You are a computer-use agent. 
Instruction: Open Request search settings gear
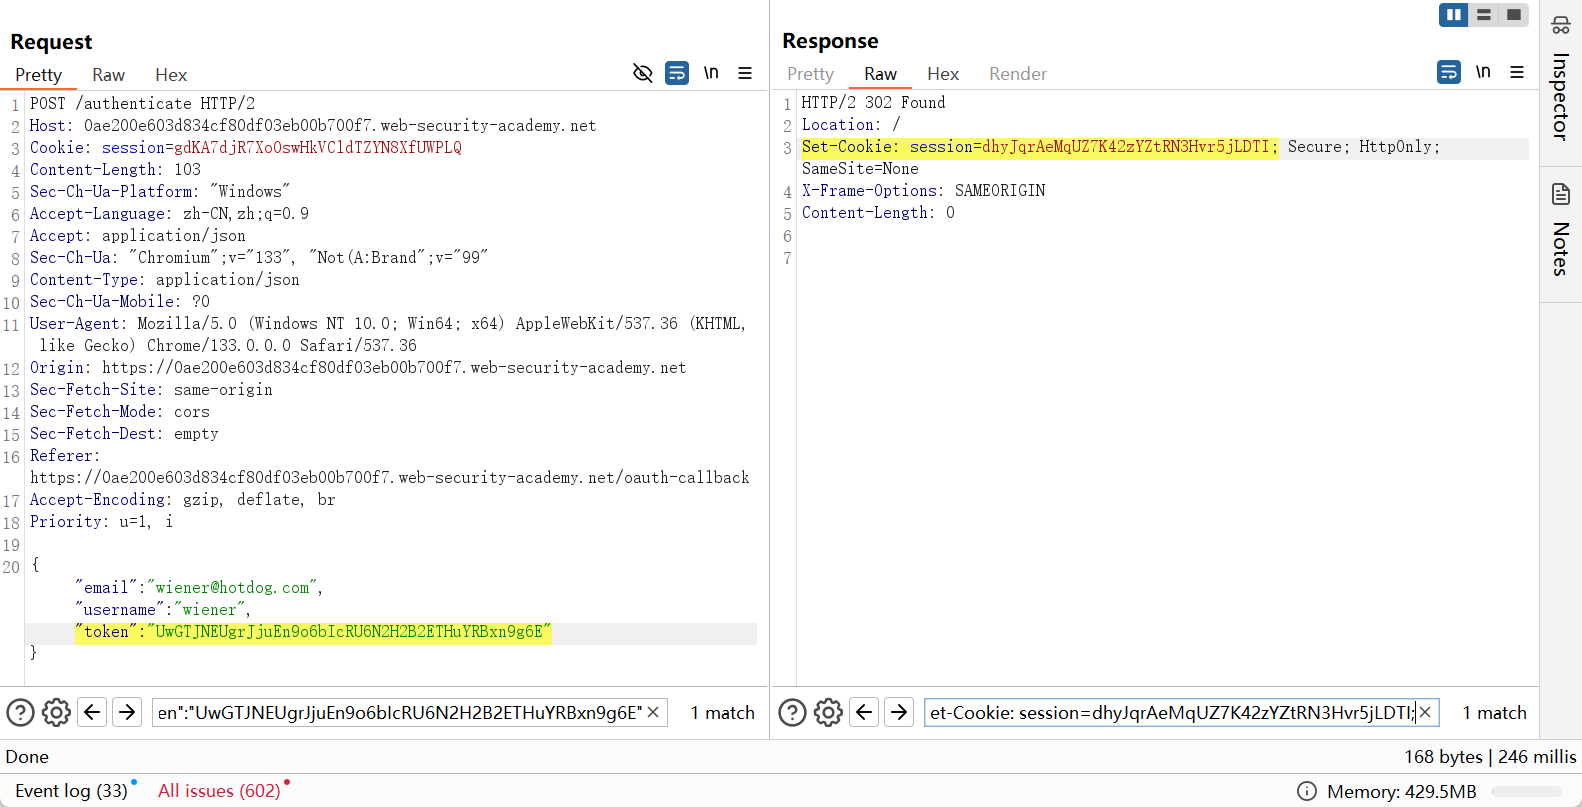56,712
